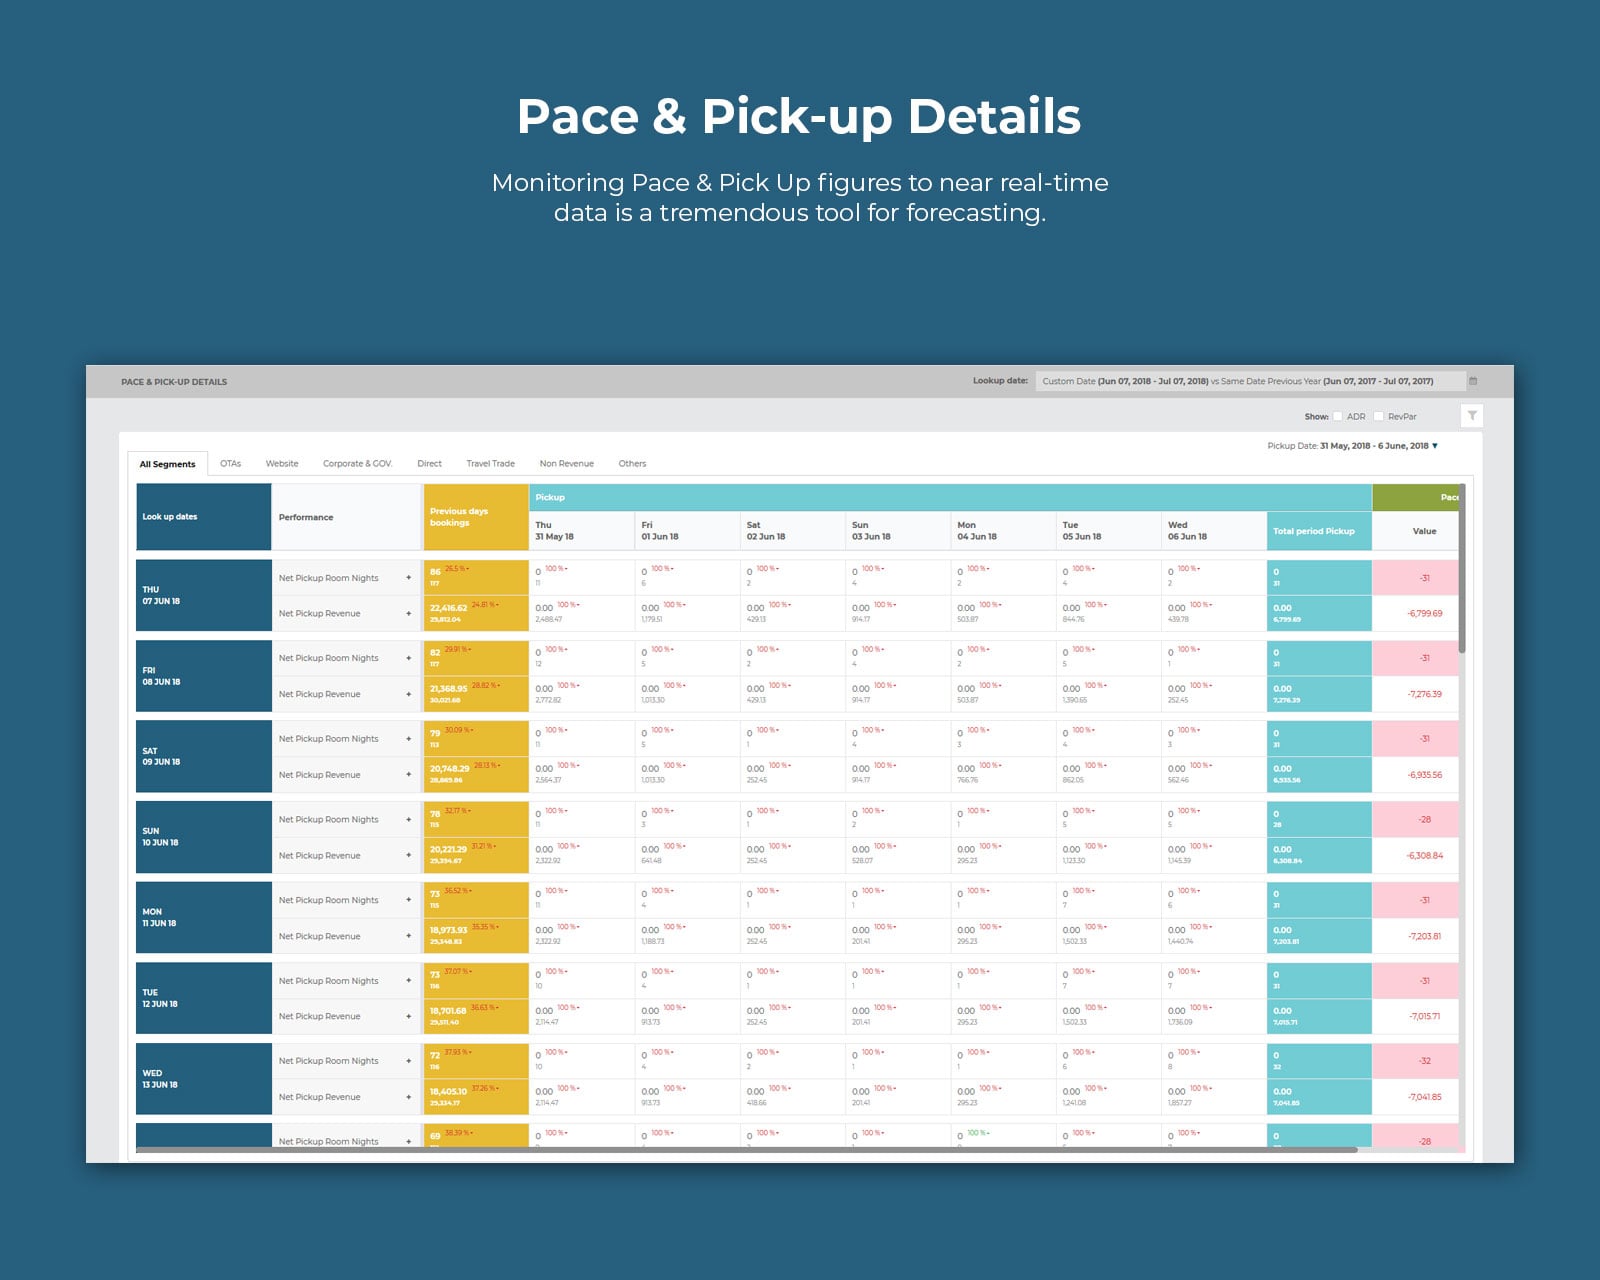Expand Net Pickup Room Nights for WED 13 JUN
1600x1280 pixels.
point(410,1061)
